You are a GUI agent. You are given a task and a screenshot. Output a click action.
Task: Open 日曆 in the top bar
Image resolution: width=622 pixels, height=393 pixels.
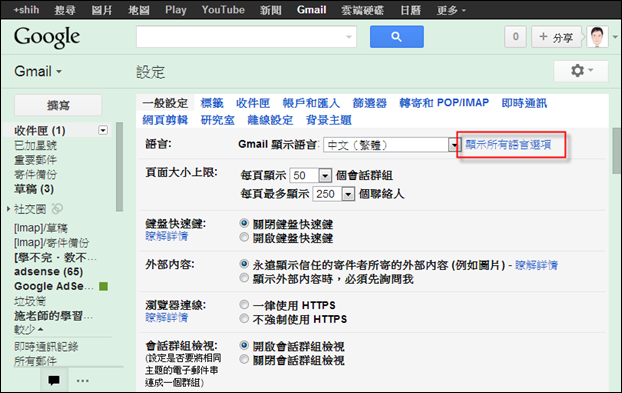pos(410,10)
